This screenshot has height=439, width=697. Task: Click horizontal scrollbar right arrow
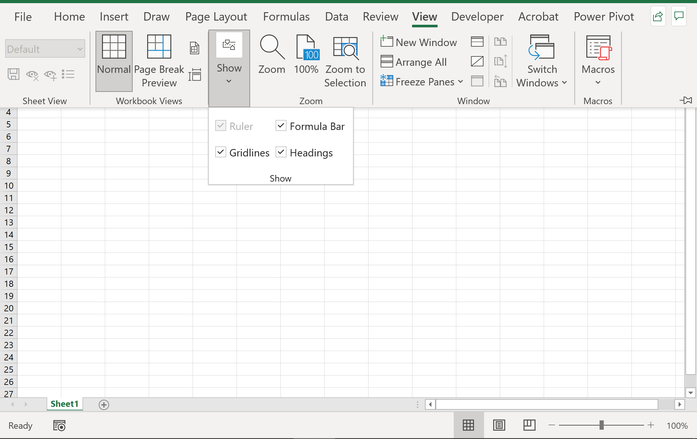coord(679,404)
